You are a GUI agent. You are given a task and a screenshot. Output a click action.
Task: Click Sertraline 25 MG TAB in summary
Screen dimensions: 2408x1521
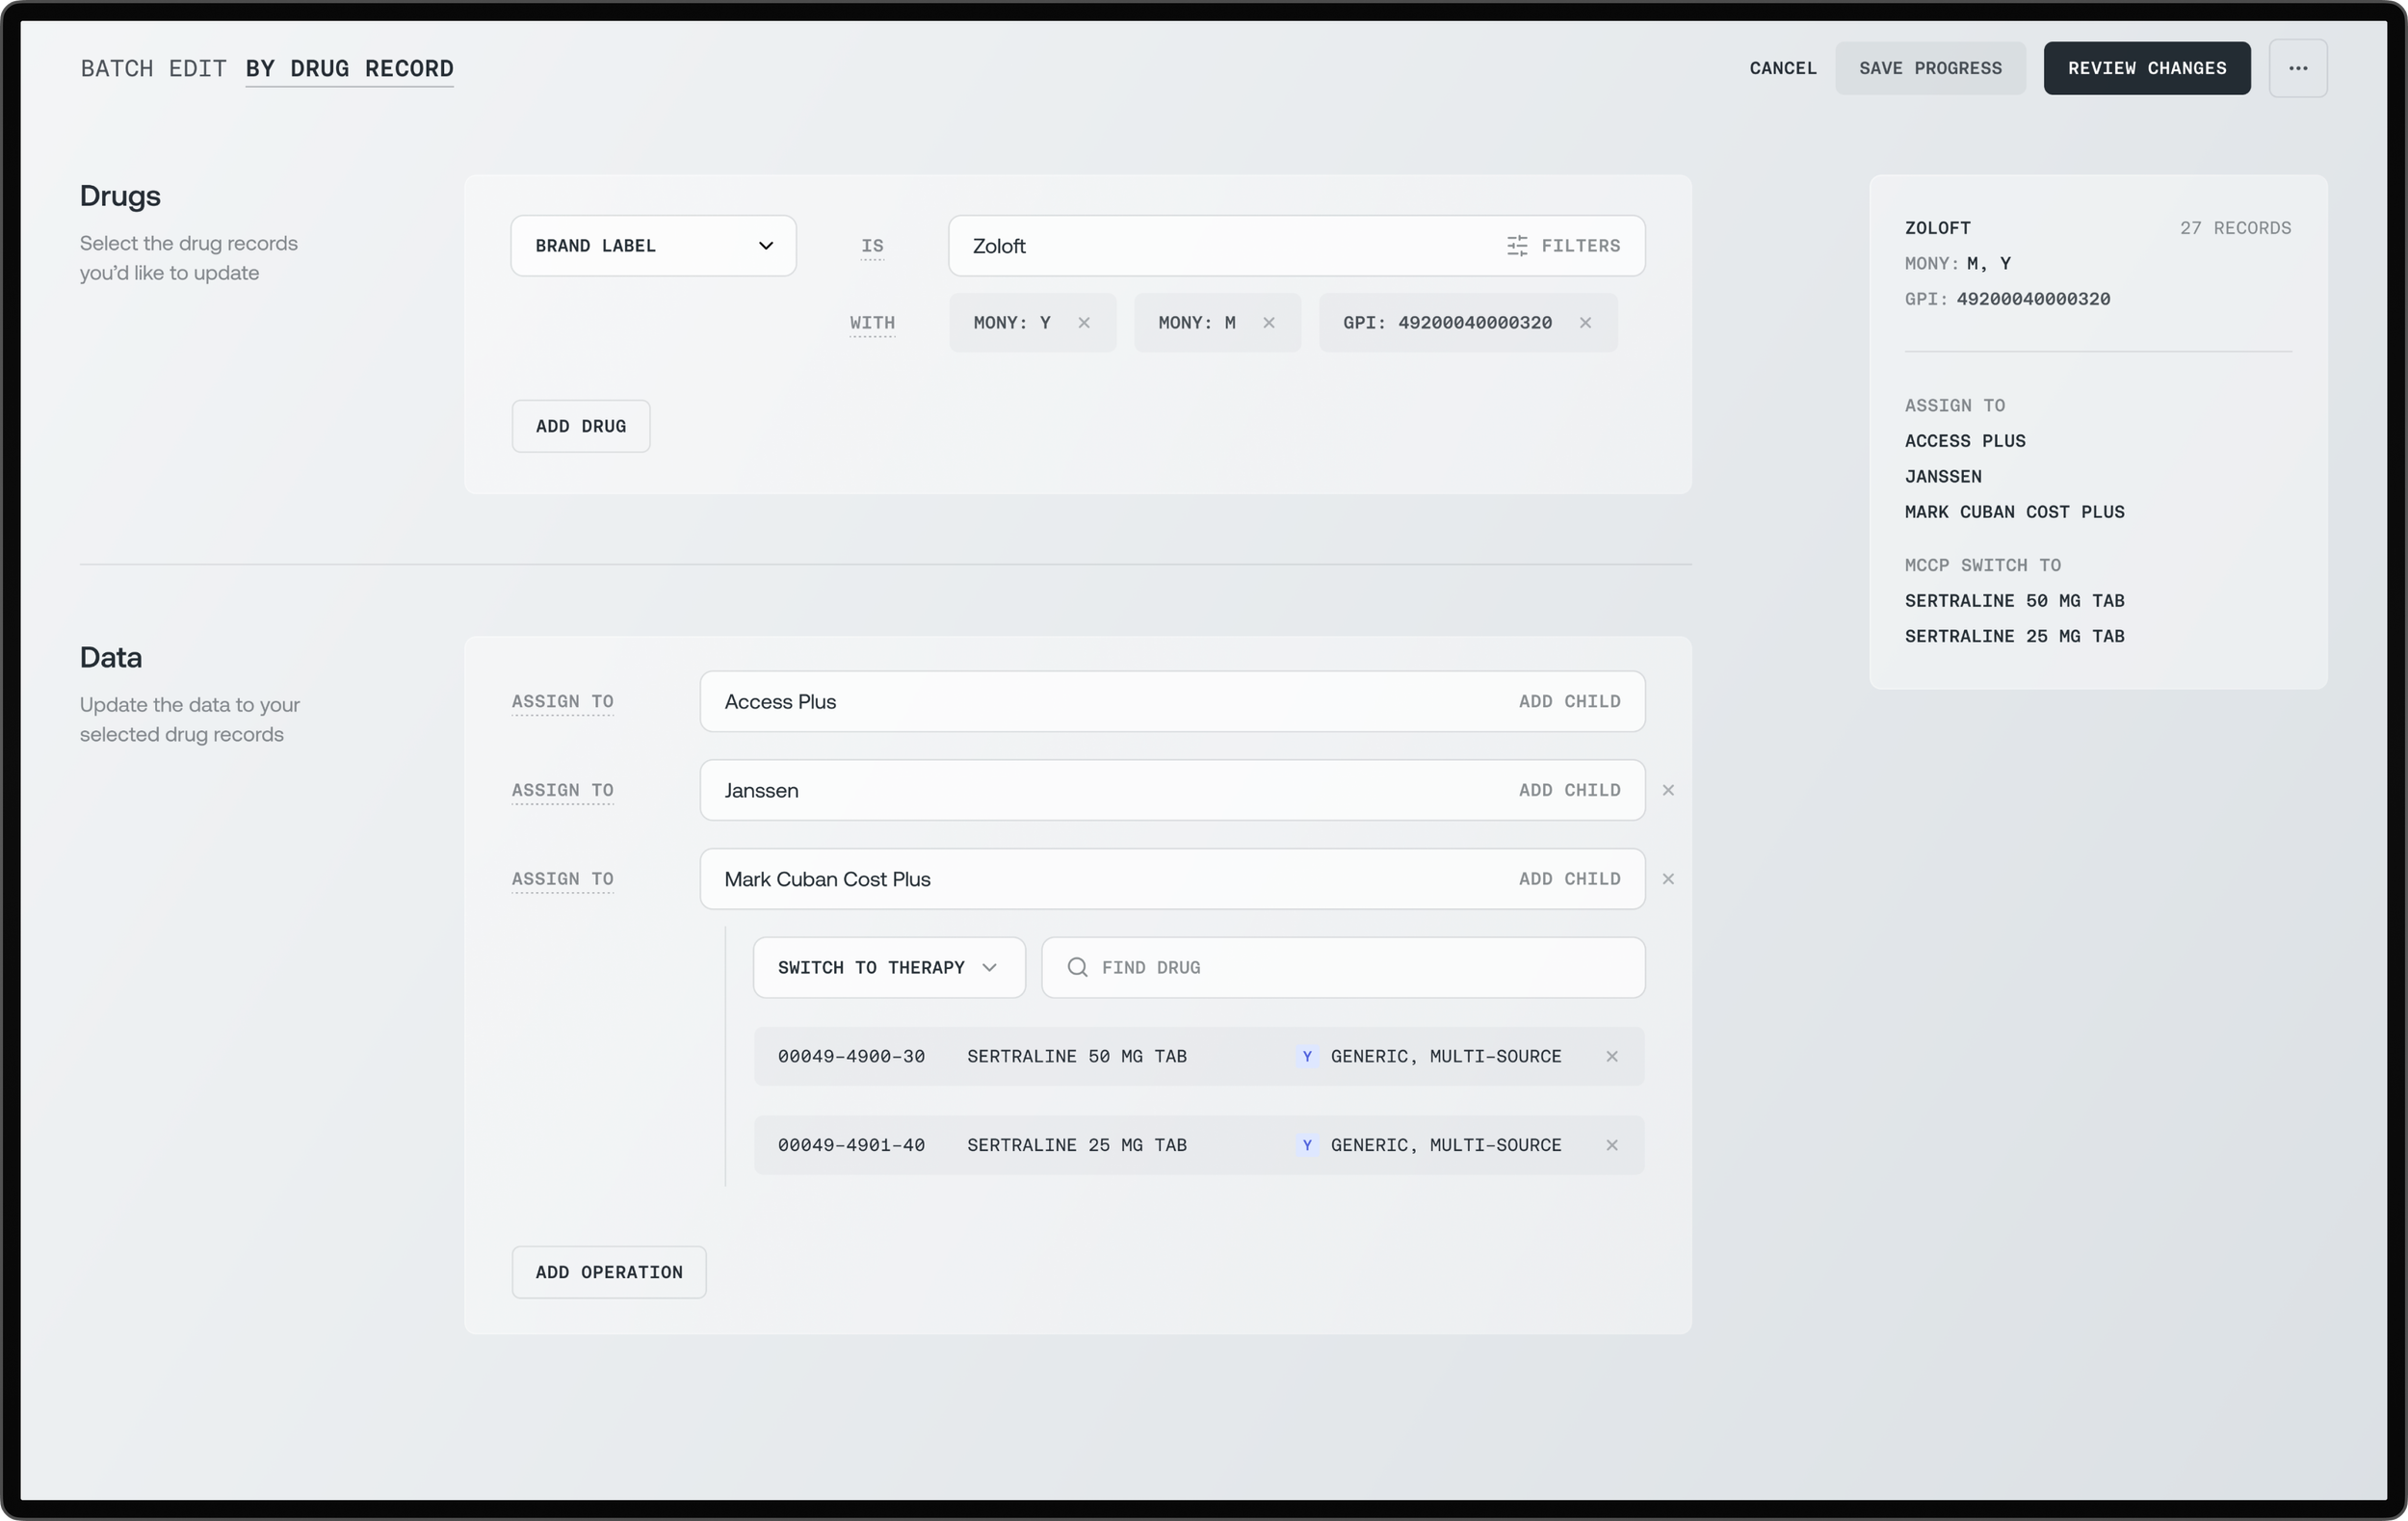click(2014, 636)
